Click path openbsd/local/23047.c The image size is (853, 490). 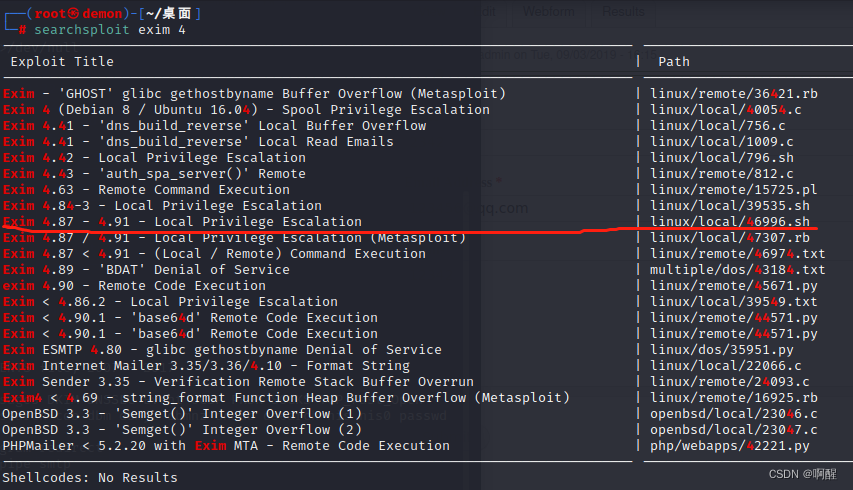pyautogui.click(x=734, y=430)
